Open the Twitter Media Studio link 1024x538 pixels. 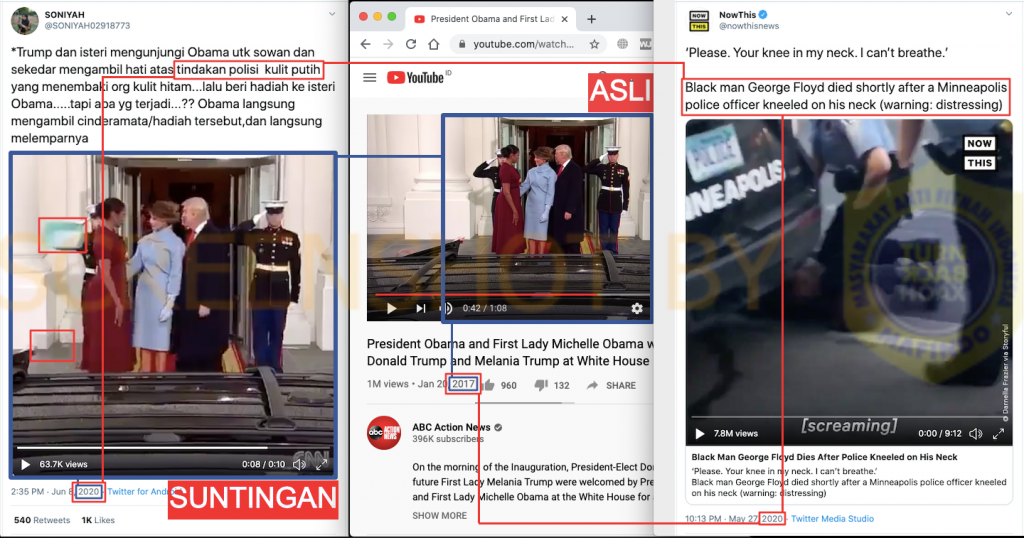point(832,518)
